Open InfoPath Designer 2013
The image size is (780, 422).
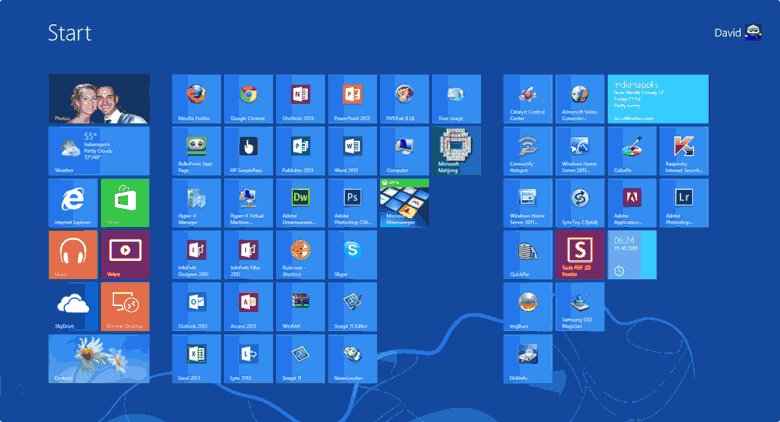point(196,255)
